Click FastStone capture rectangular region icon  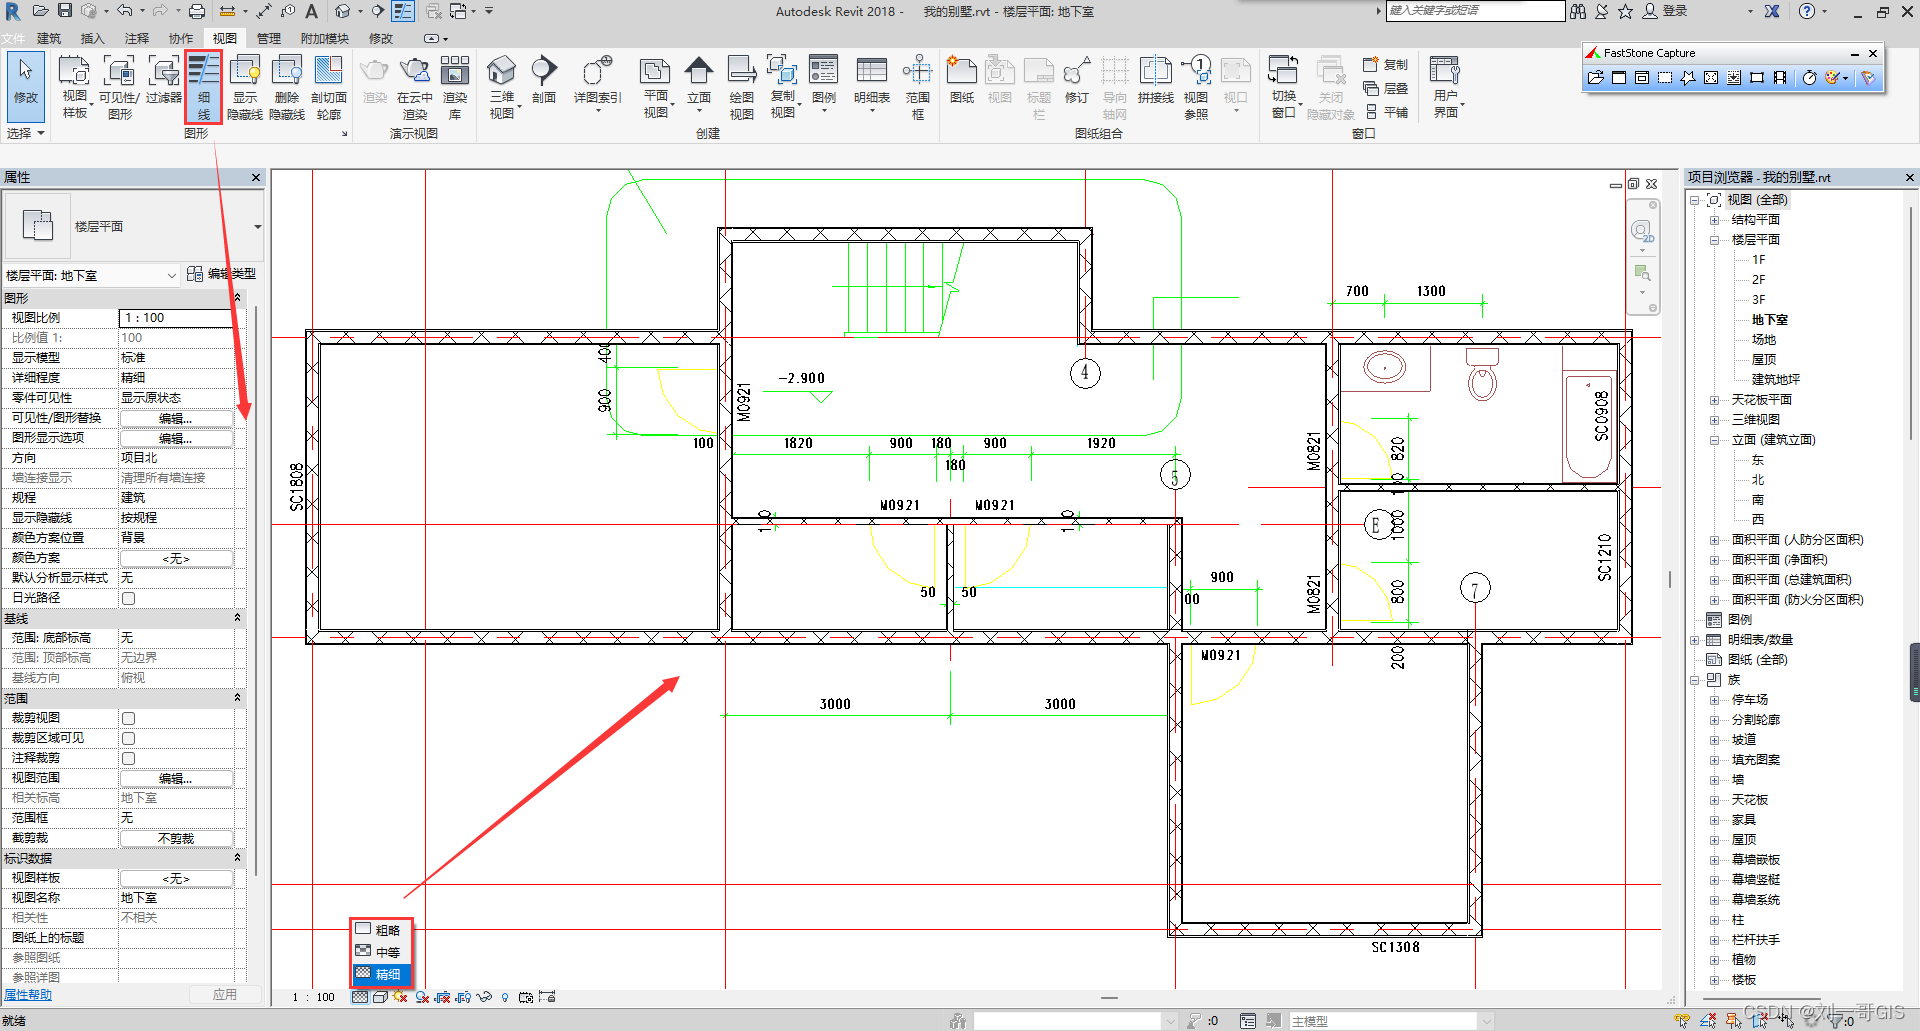(1664, 77)
